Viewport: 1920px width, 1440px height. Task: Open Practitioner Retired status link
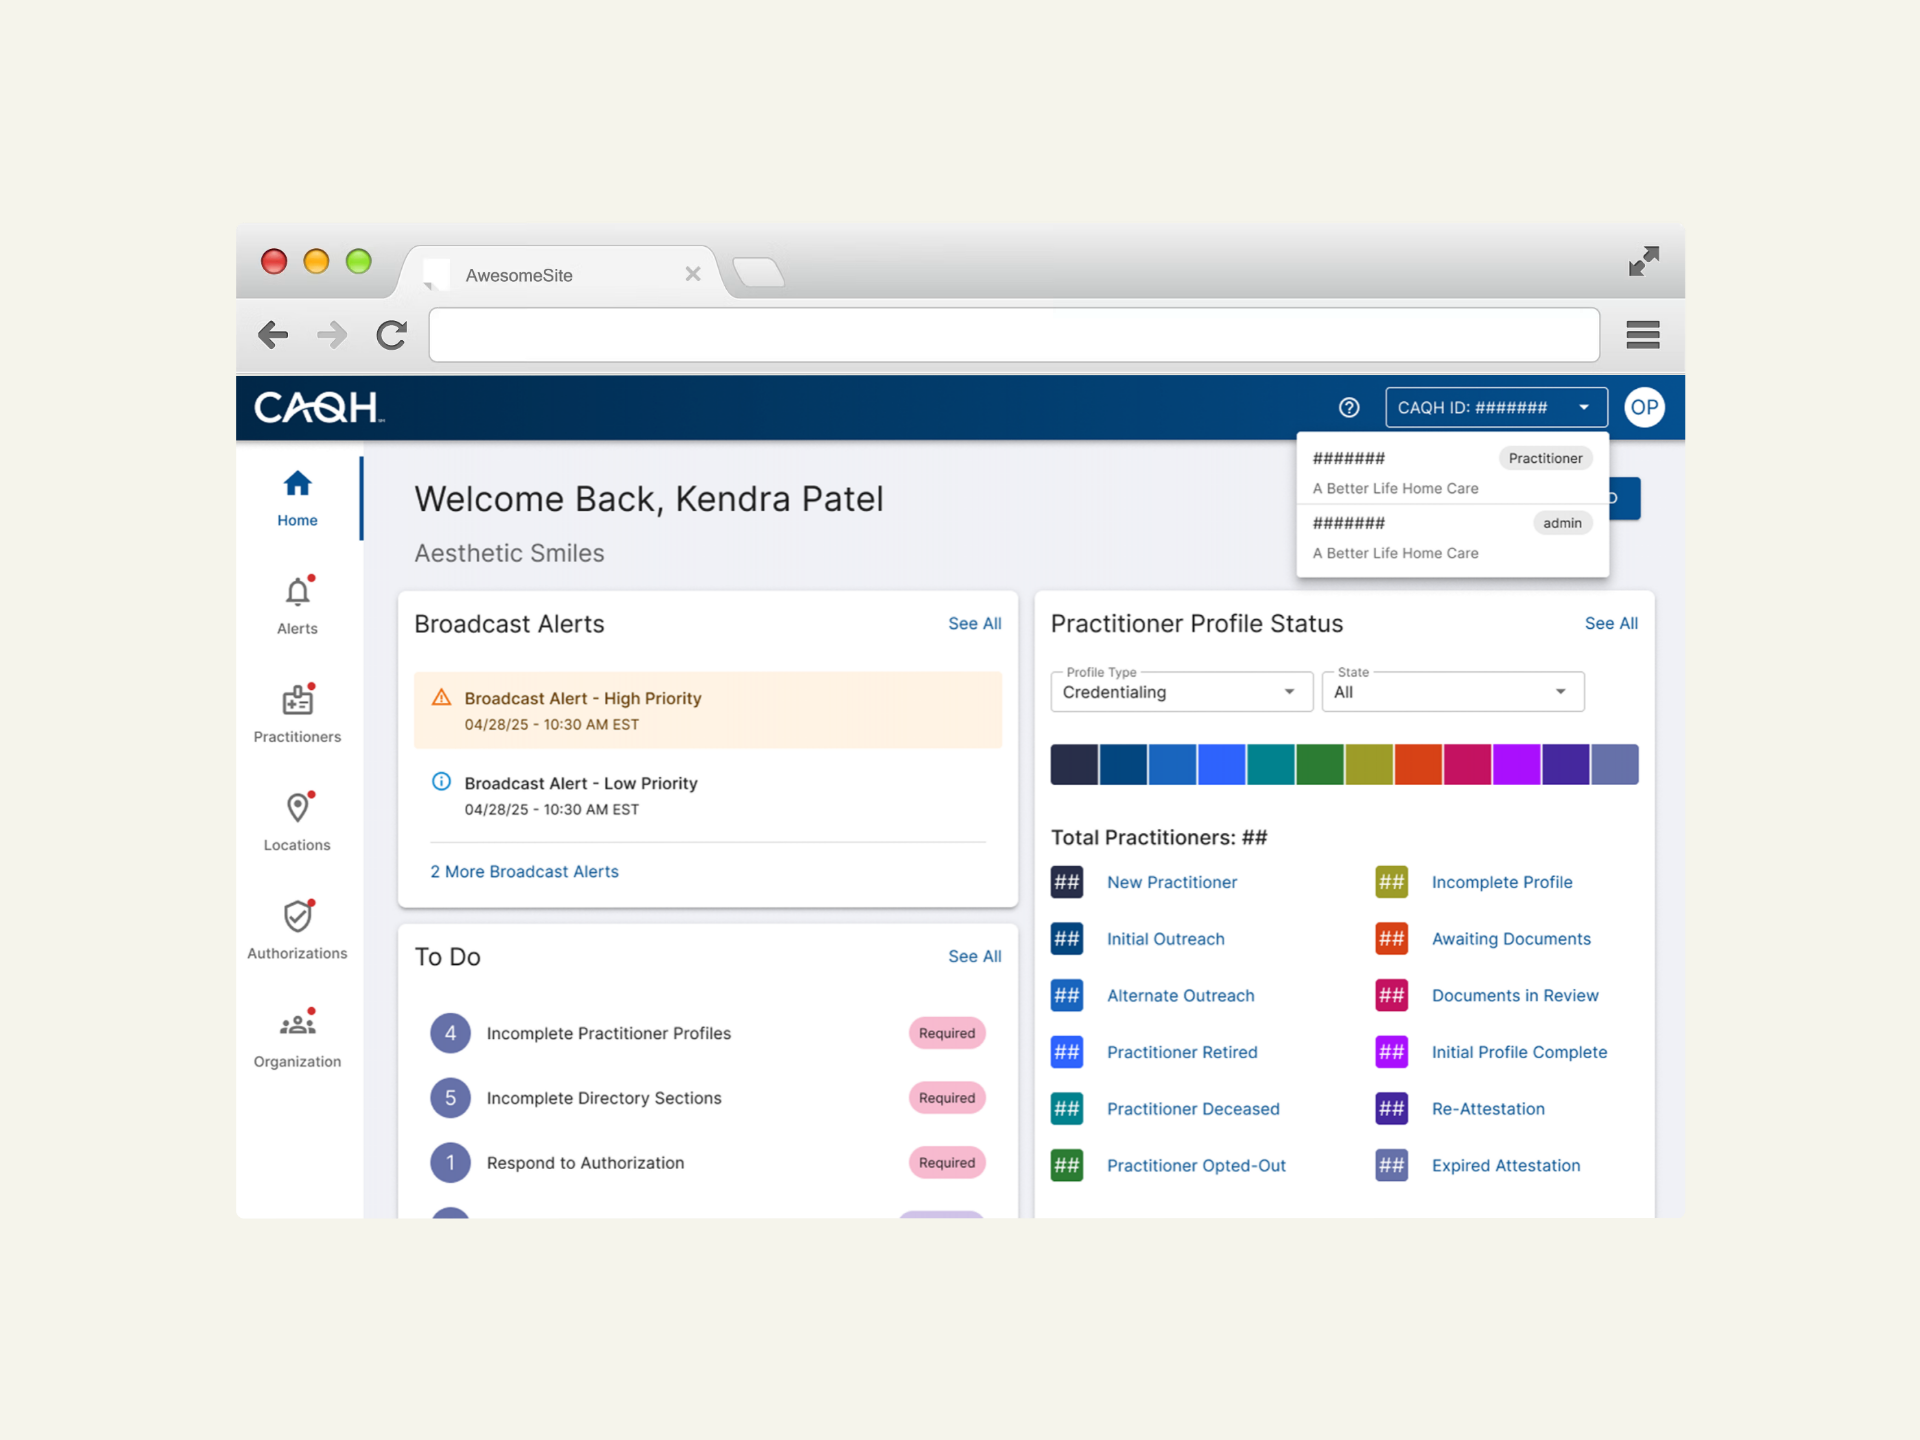(1182, 1052)
